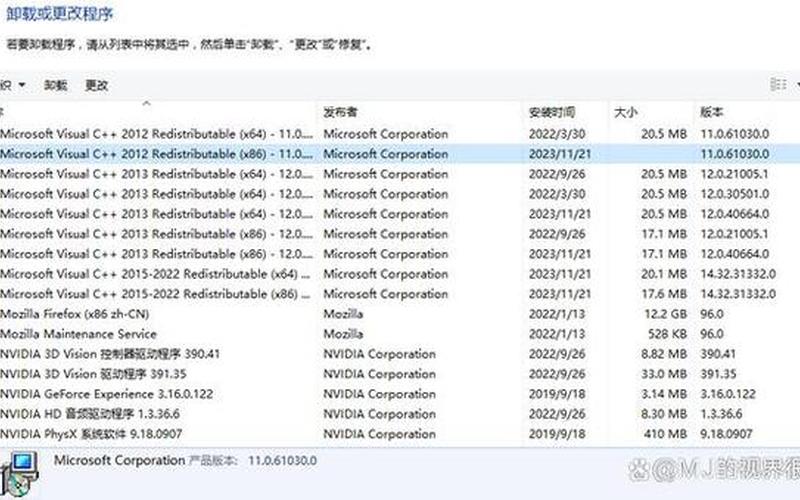The width and height of the screenshot is (800, 500).
Task: Click the change view icon in toolbar
Action: coord(778,84)
